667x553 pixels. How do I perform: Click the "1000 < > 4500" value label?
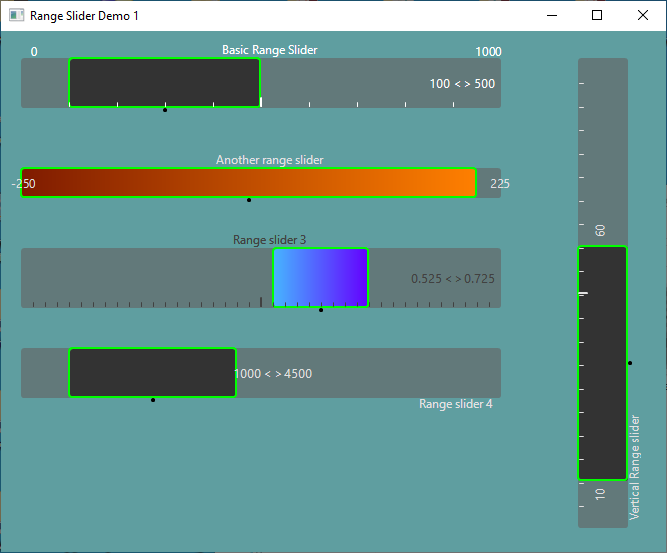click(273, 374)
